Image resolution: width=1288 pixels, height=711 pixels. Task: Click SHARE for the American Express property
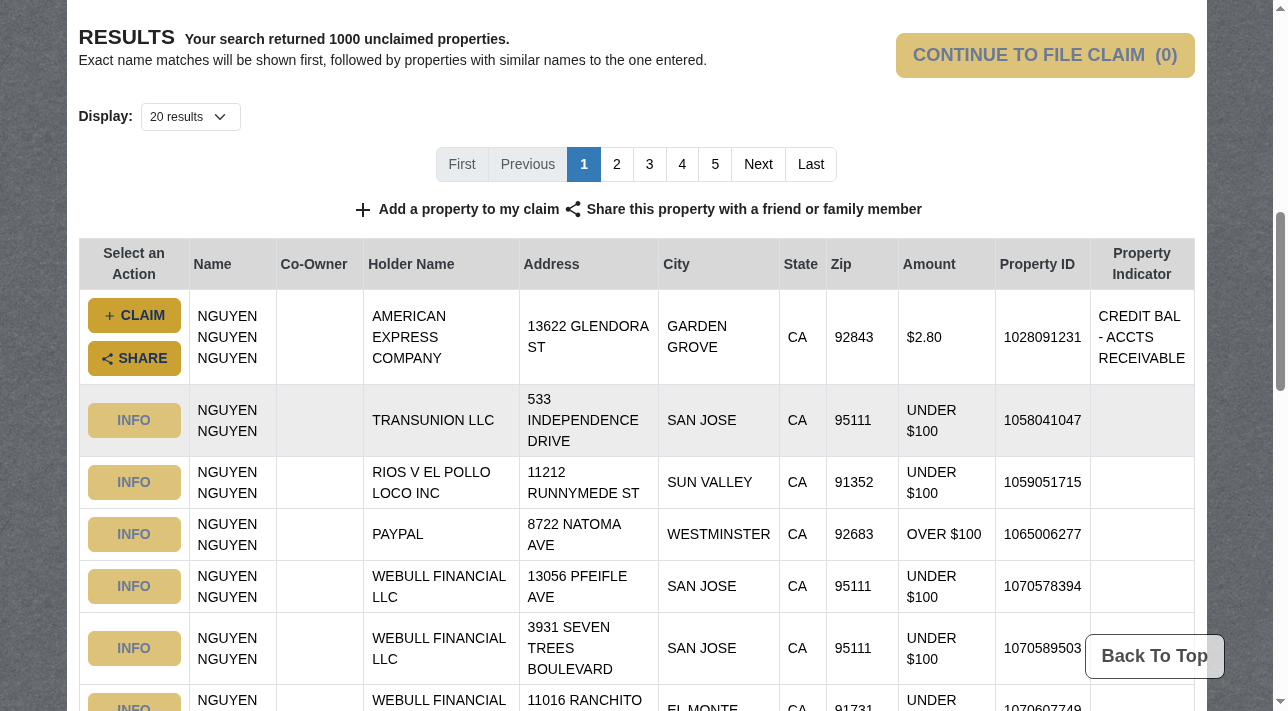point(134,358)
